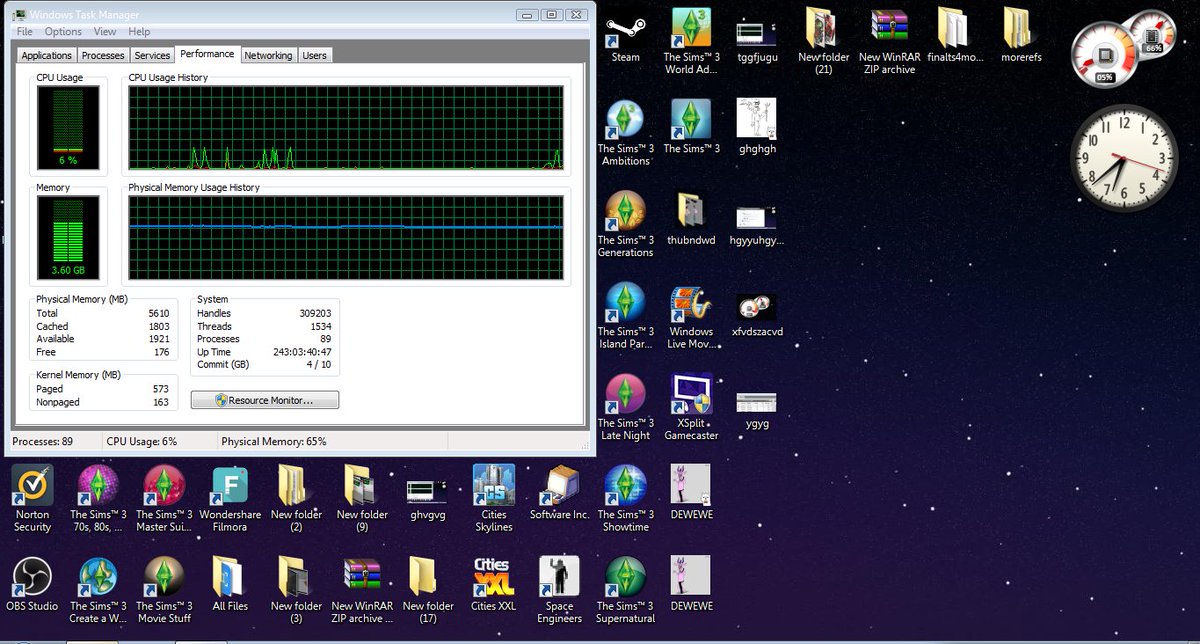Viewport: 1200px width, 644px height.
Task: Launch The Sims 3 Supernatural shortcut
Action: click(626, 590)
